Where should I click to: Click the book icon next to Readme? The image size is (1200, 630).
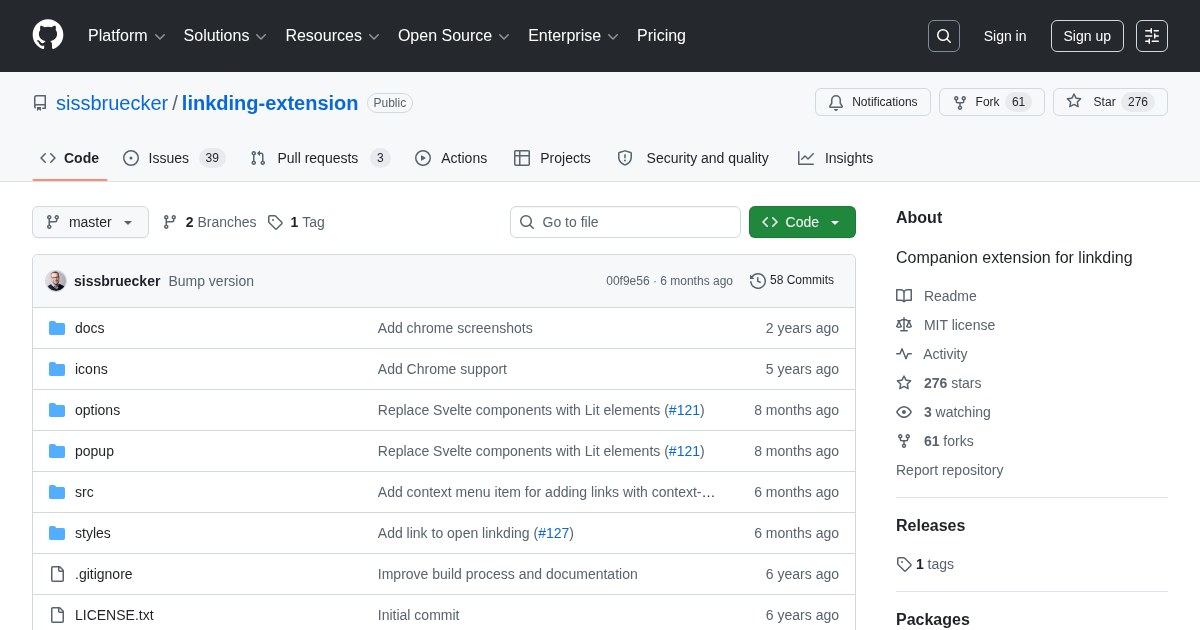tap(904, 296)
